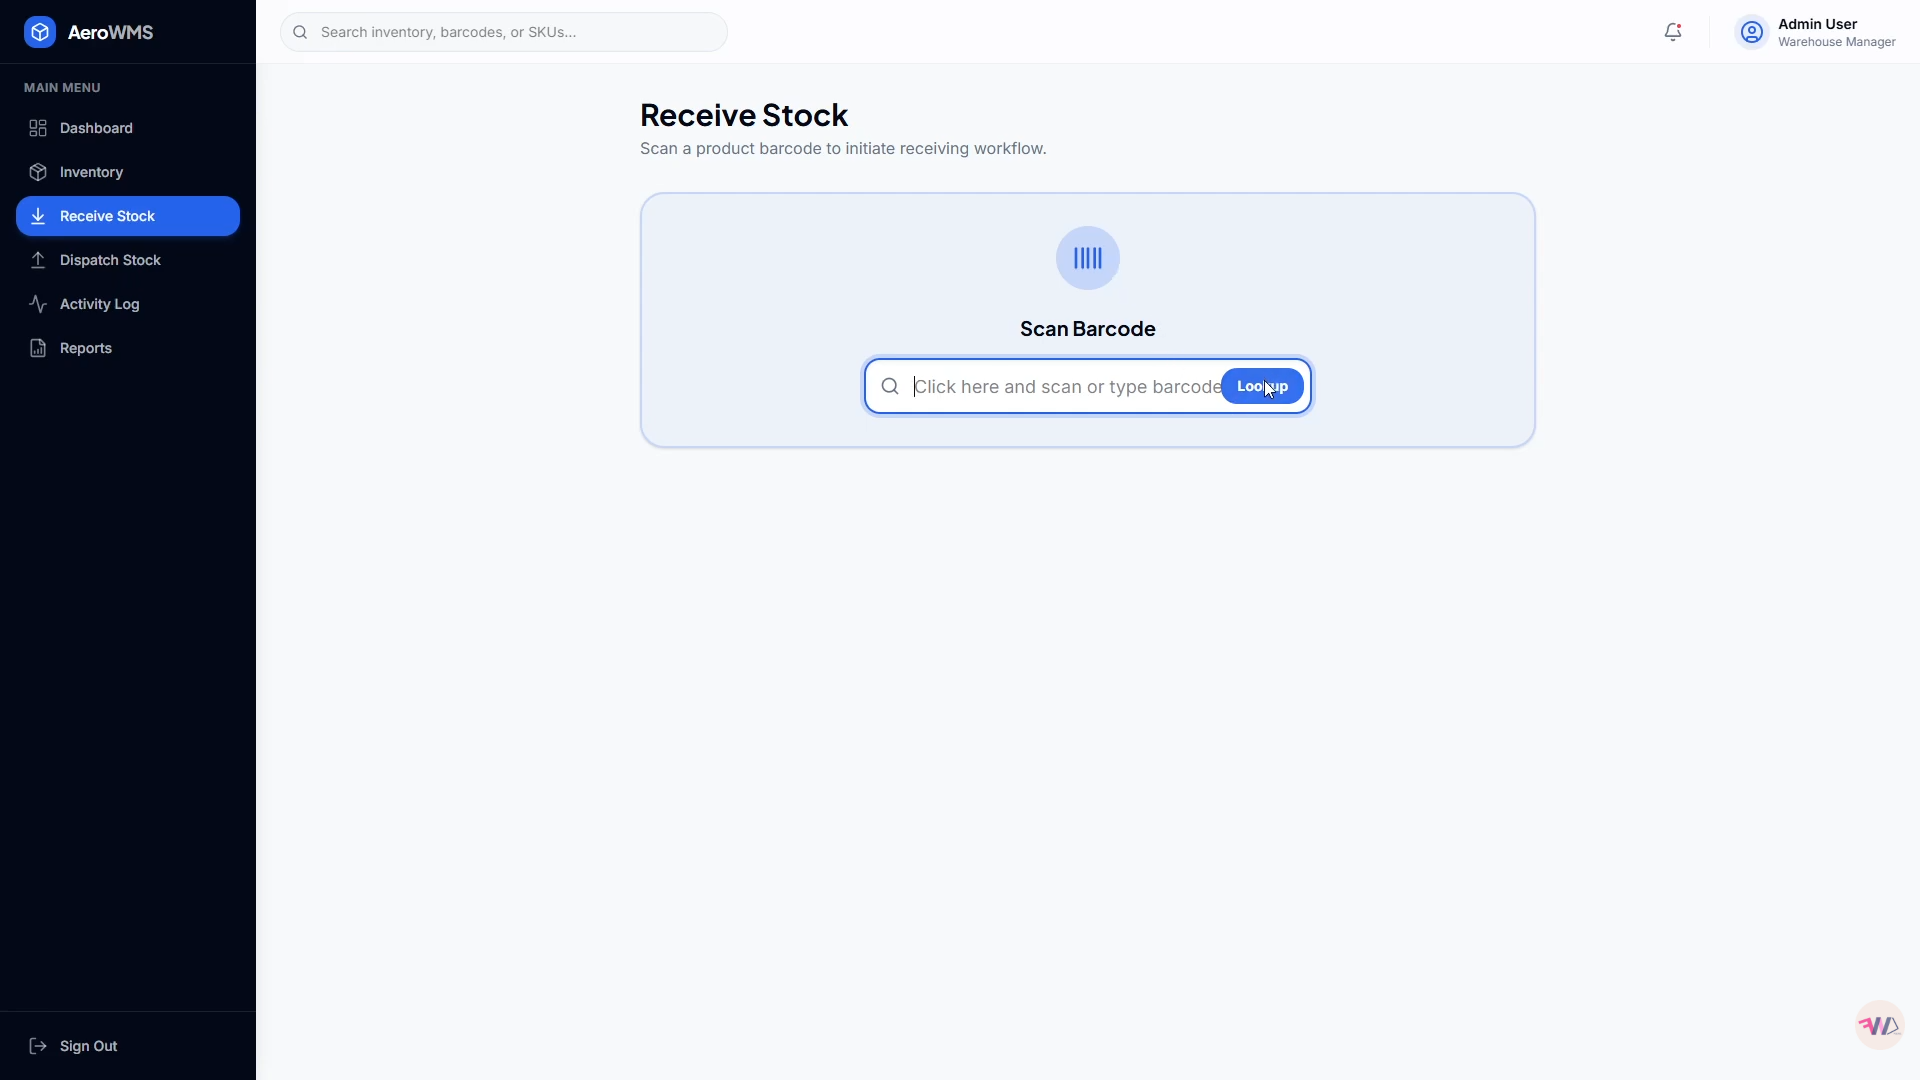Viewport: 1920px width, 1080px height.
Task: Click the Admin User avatar icon
Action: (1752, 32)
